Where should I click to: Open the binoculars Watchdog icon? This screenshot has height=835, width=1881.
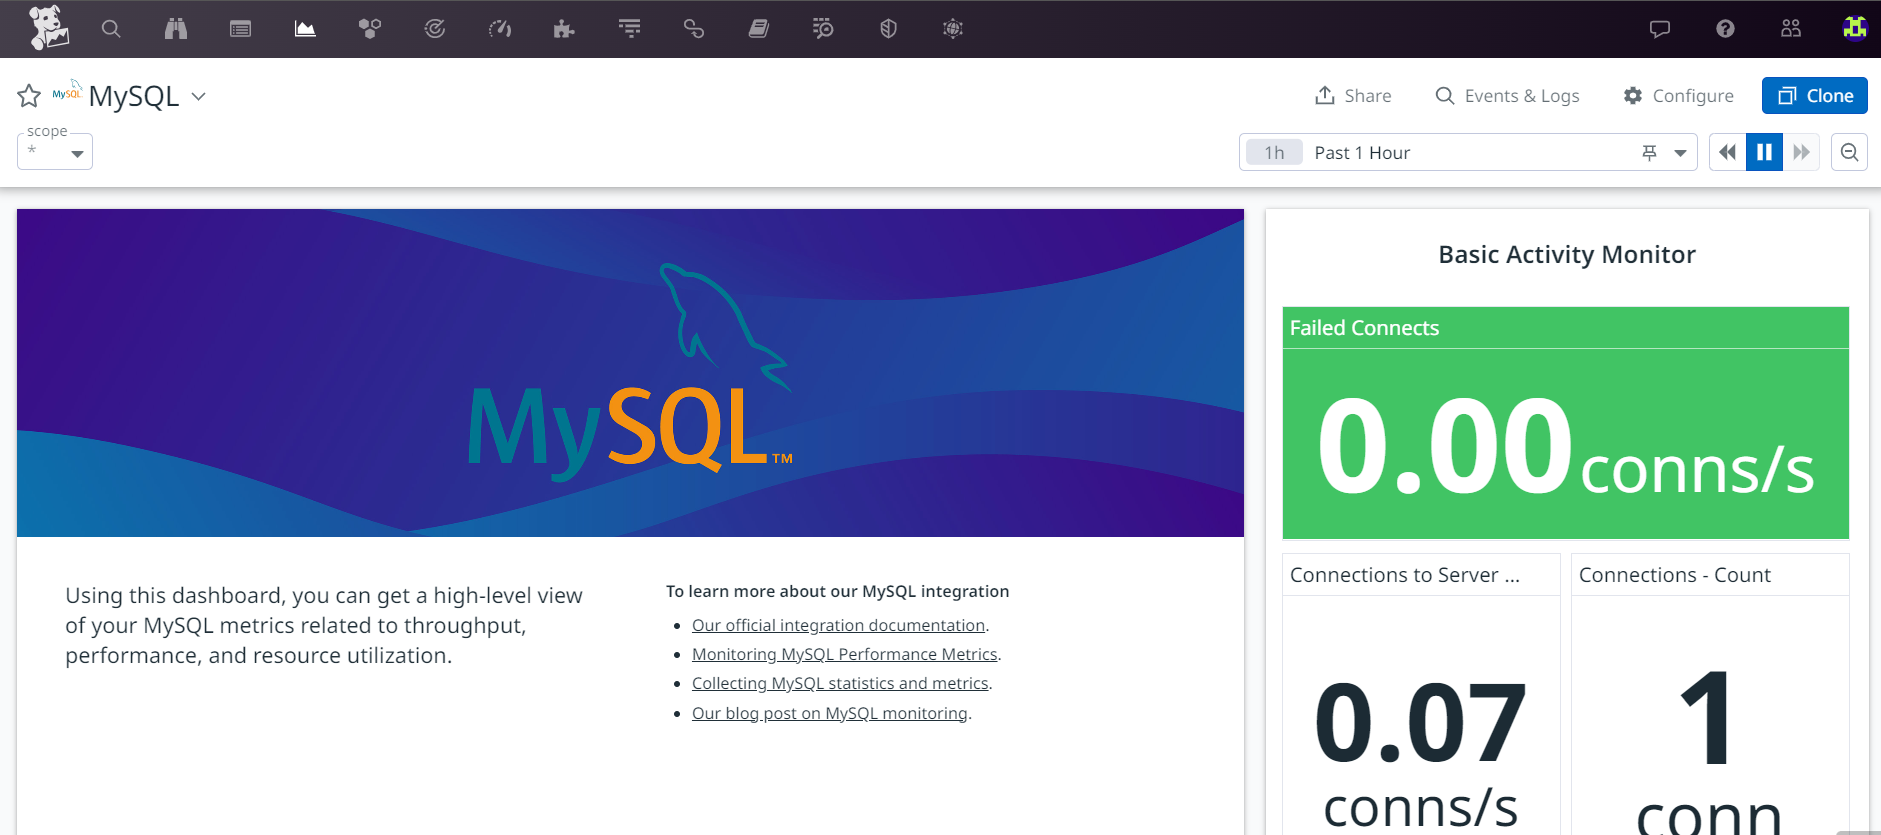pos(176,29)
